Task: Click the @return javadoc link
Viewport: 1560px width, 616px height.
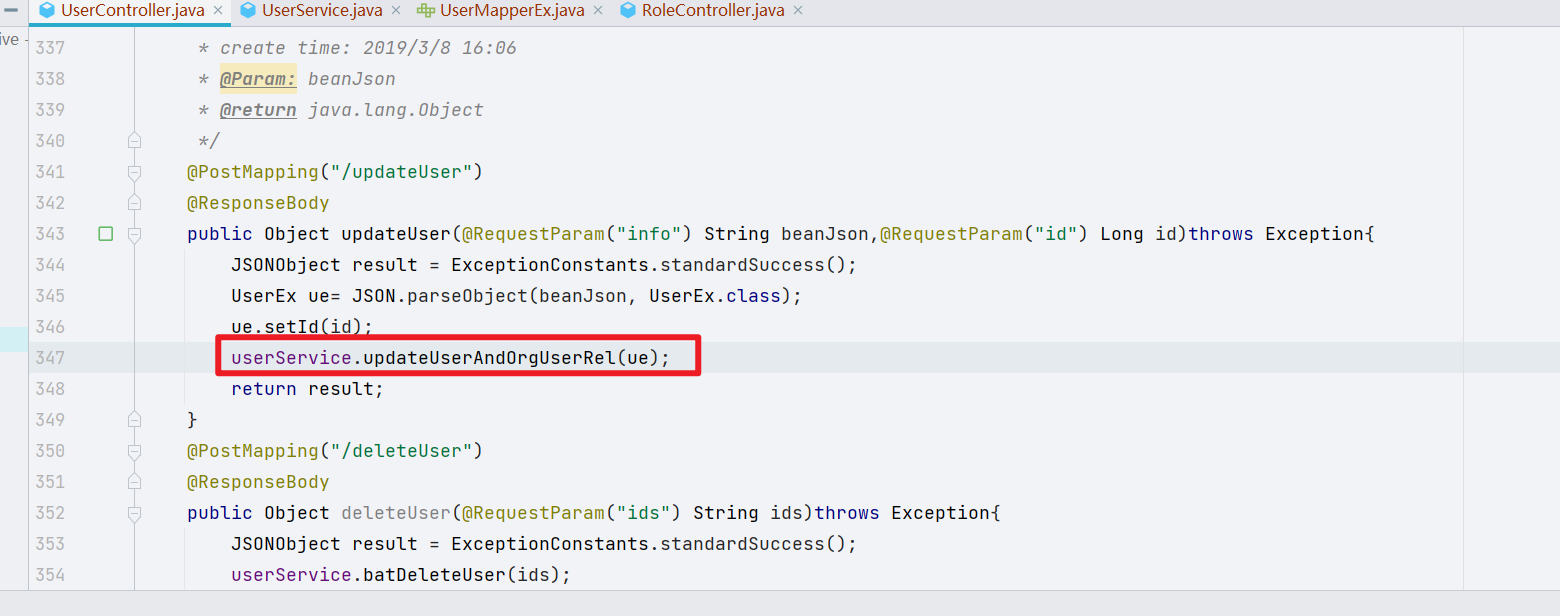Action: tap(258, 110)
